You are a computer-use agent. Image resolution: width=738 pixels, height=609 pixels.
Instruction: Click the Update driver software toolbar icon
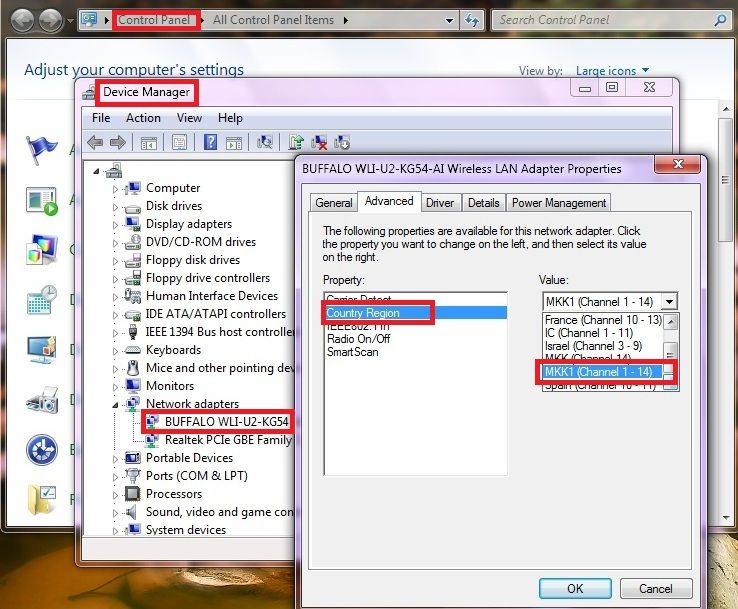click(296, 142)
